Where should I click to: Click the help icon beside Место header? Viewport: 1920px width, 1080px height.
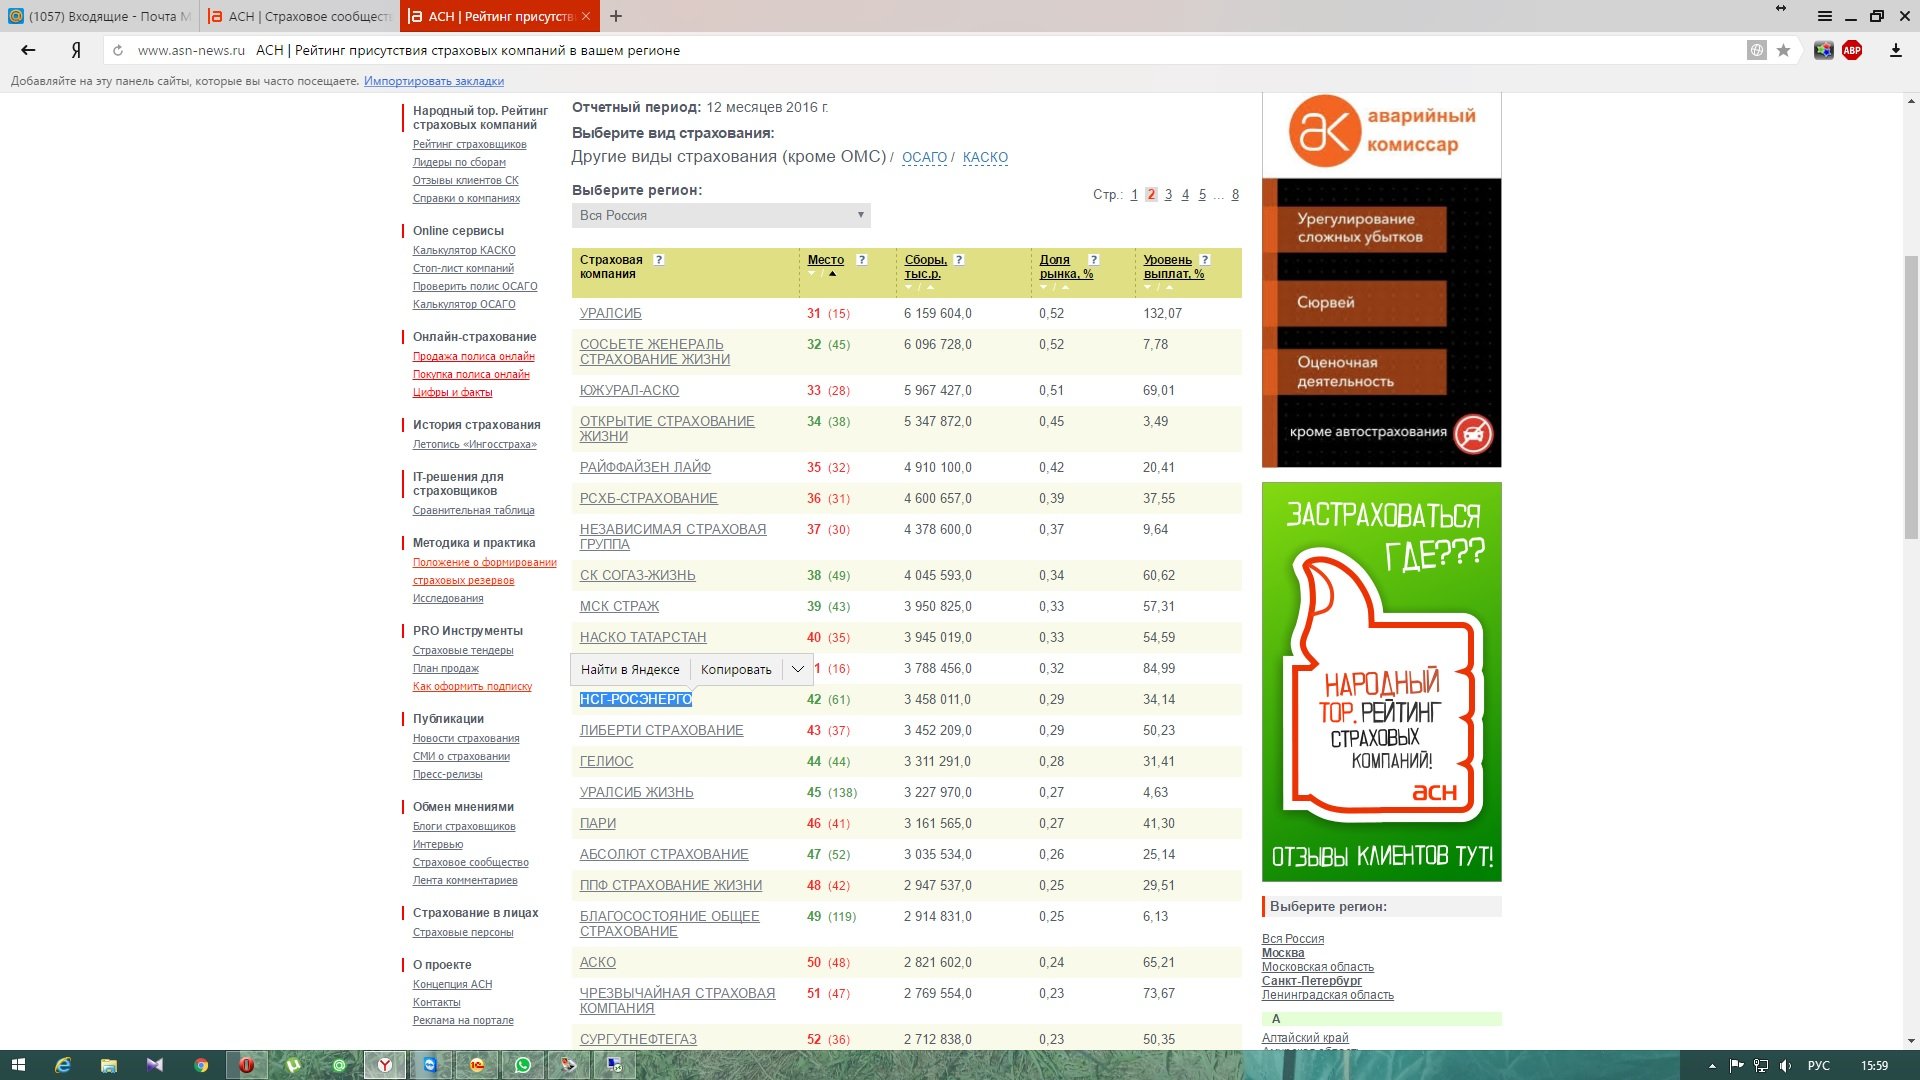coord(861,260)
